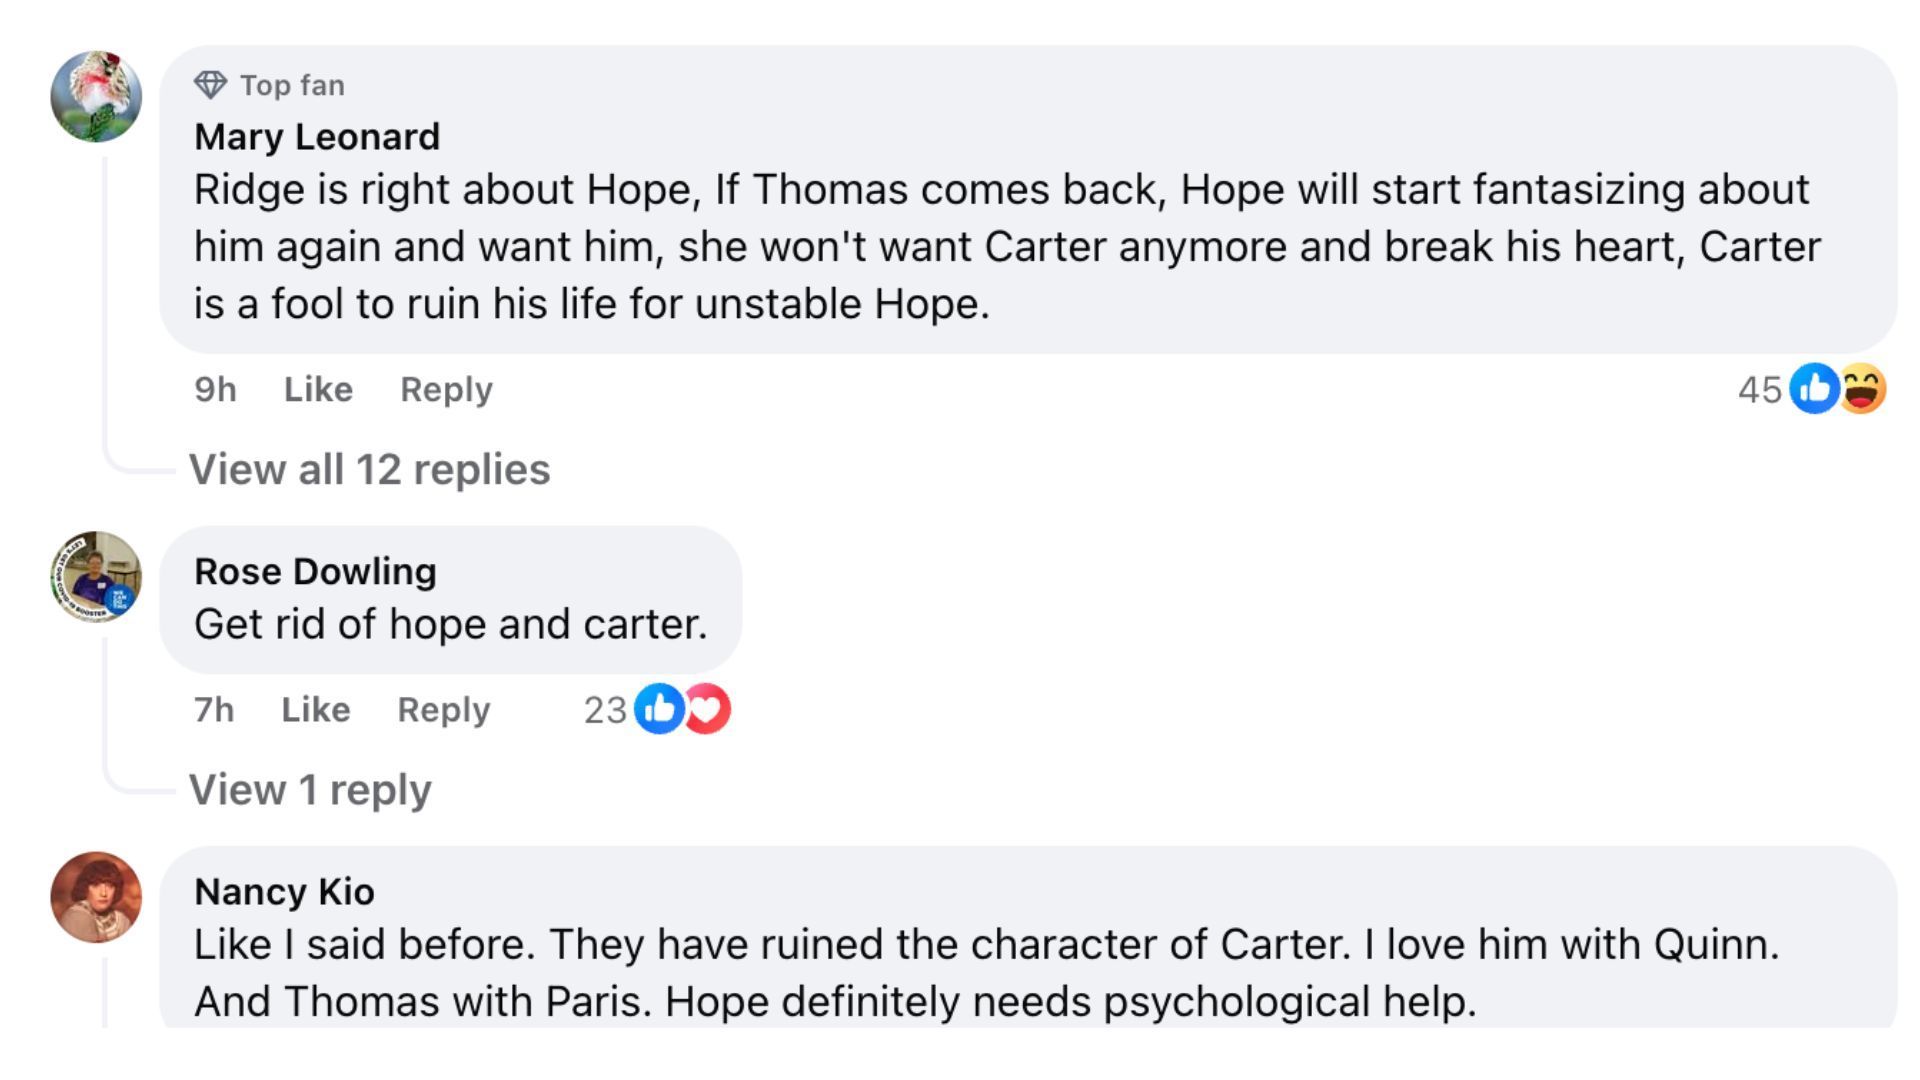Click Nancy Kio's profile picture

click(96, 897)
